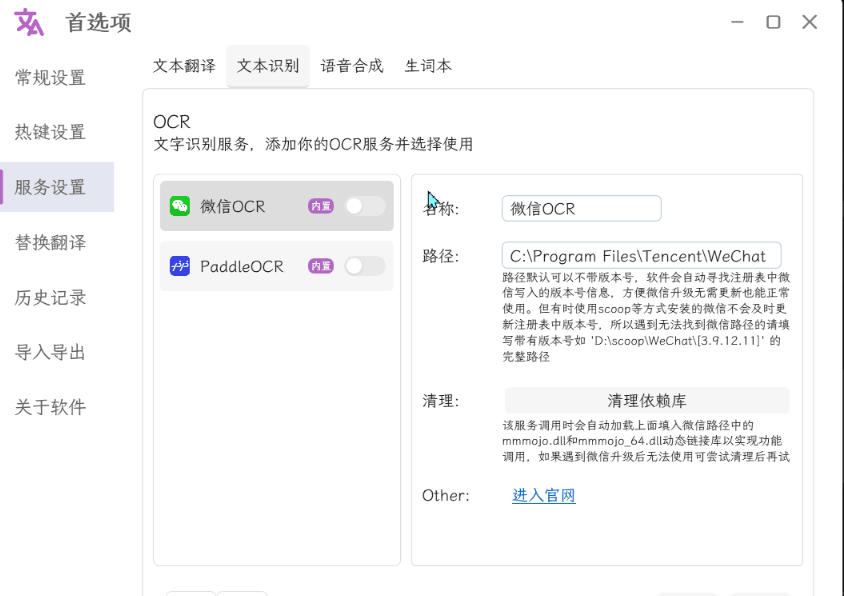Open 常规设置 in the sidebar
844x596 pixels.
[50, 78]
